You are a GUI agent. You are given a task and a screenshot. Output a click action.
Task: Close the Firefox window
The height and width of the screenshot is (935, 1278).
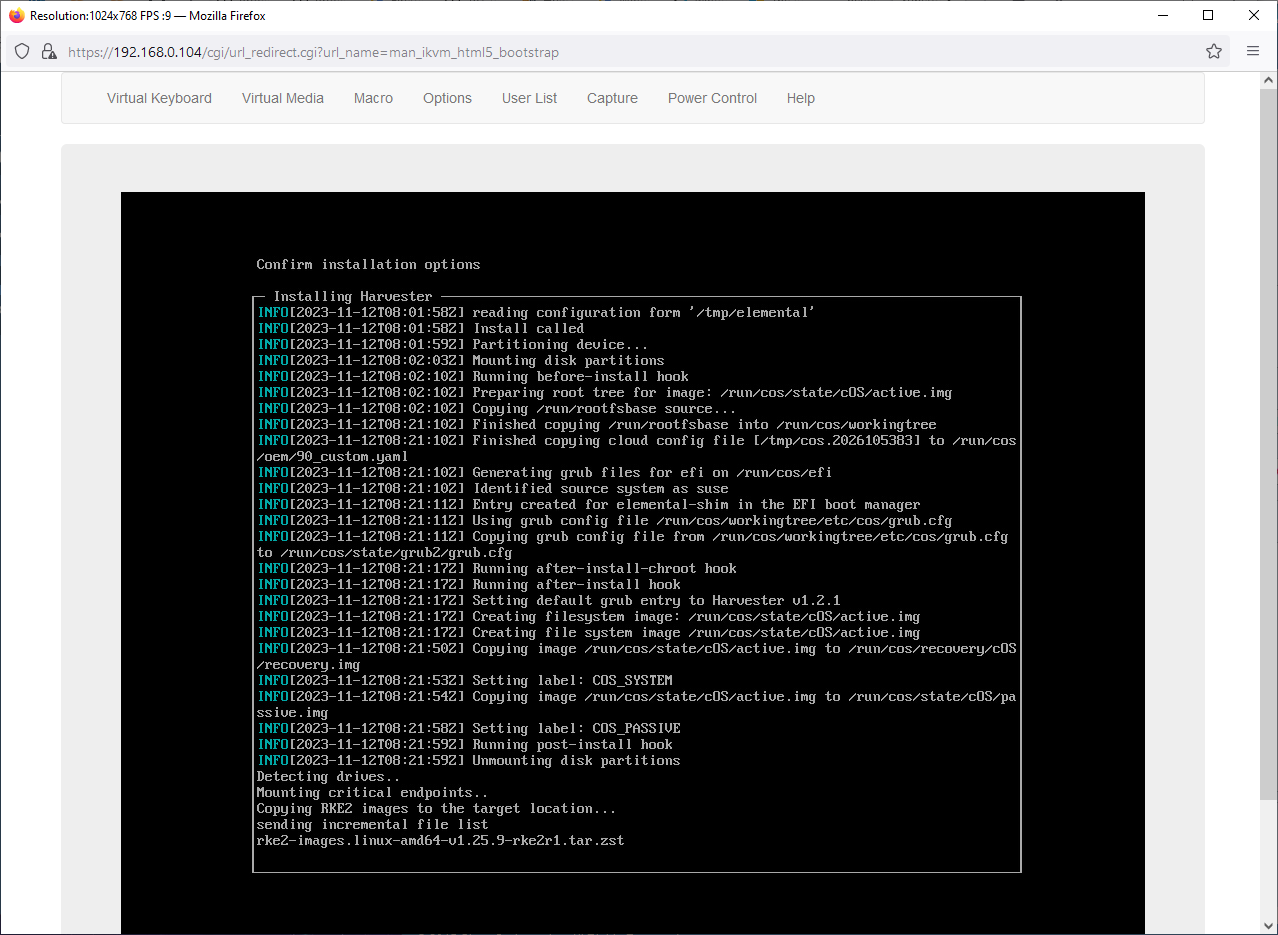click(x=1254, y=16)
